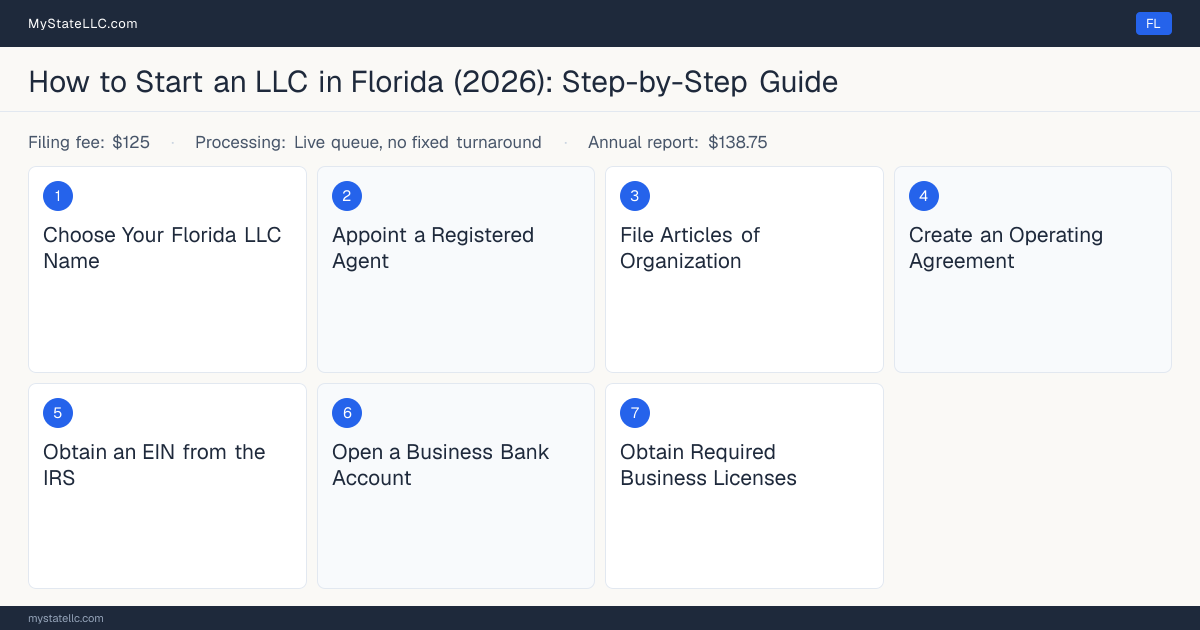Open 'Appoint a Registered Agent' card
This screenshot has height=630, width=1200.
coord(456,269)
